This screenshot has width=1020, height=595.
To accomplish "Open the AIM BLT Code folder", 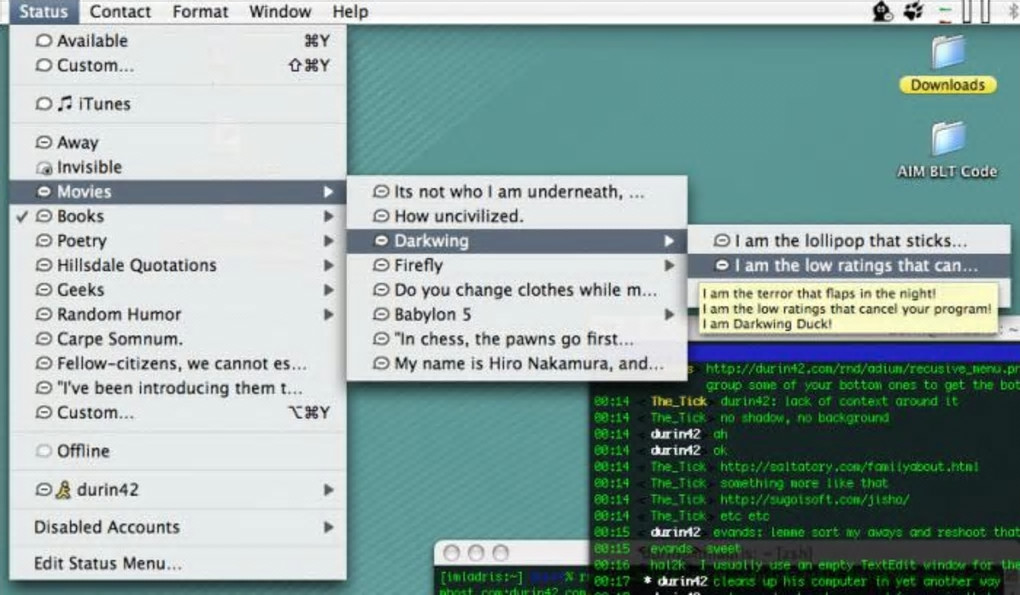I will [x=947, y=150].
